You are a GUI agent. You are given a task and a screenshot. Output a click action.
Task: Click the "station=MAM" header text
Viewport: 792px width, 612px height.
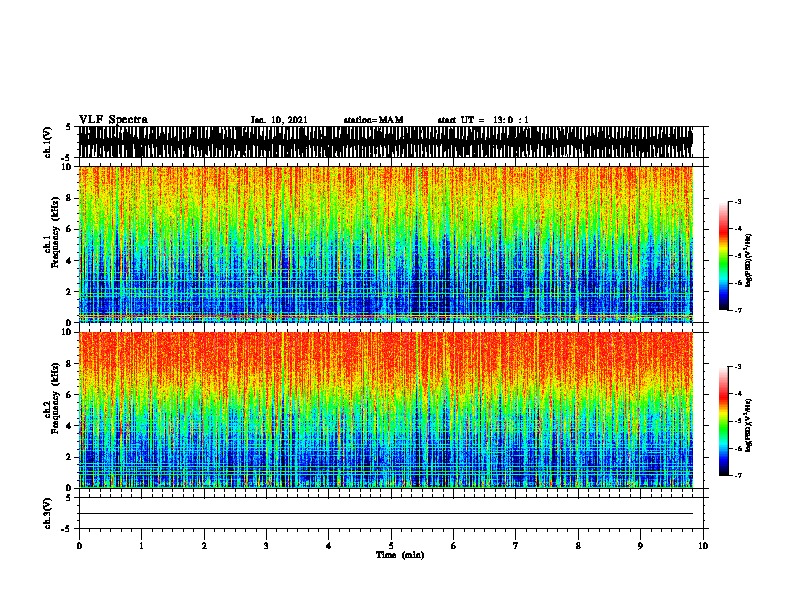[x=373, y=120]
